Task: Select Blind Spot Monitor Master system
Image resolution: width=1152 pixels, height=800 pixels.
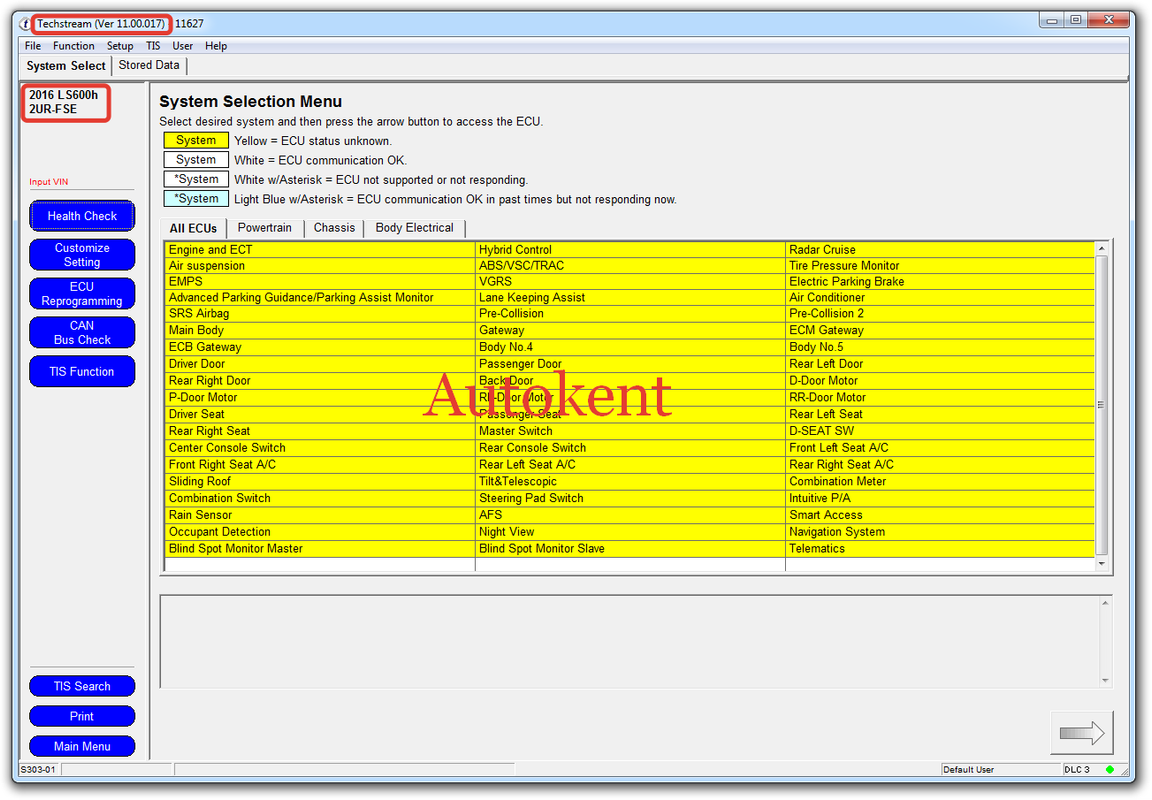Action: [x=320, y=549]
